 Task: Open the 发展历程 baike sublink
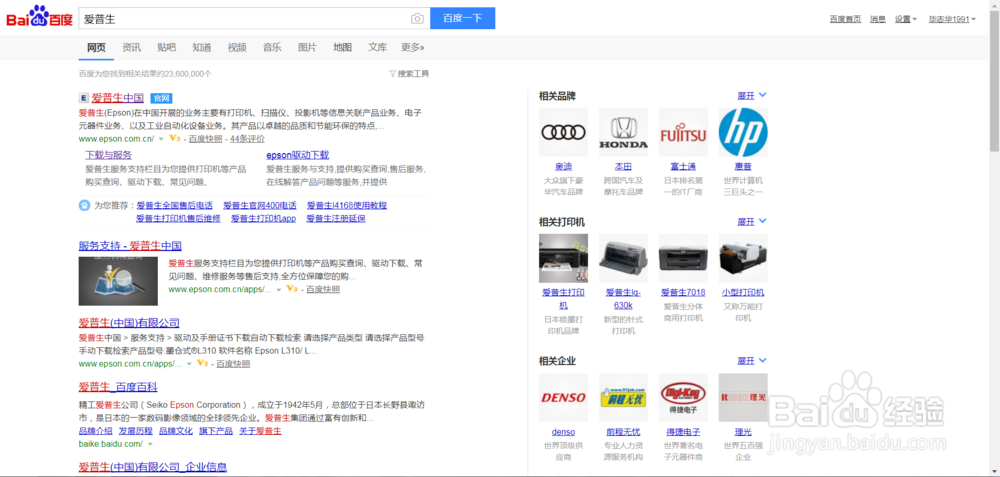click(x=135, y=431)
